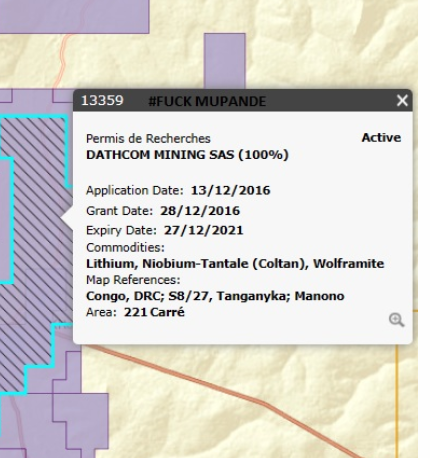Click the stepped purple permit polygon below popup
Viewport: 430px width, 458px height.
coord(81,420)
